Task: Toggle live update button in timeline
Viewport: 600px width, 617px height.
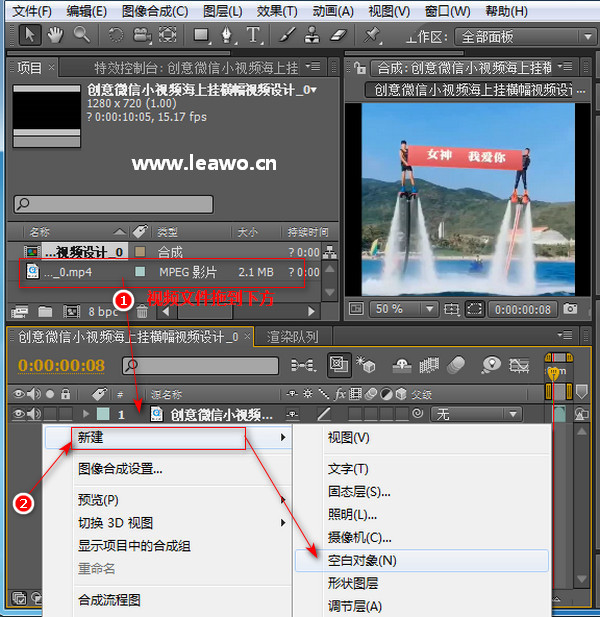Action: click(x=339, y=365)
